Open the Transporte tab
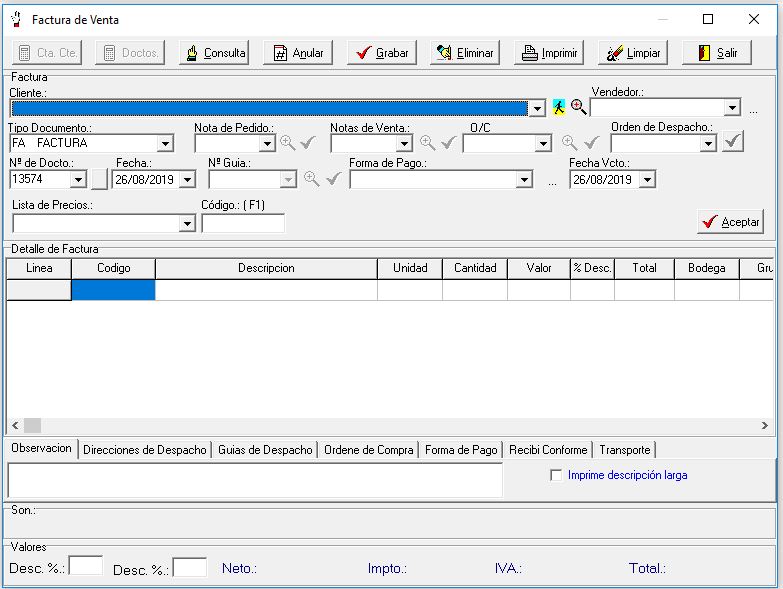The image size is (783, 589). tap(624, 450)
